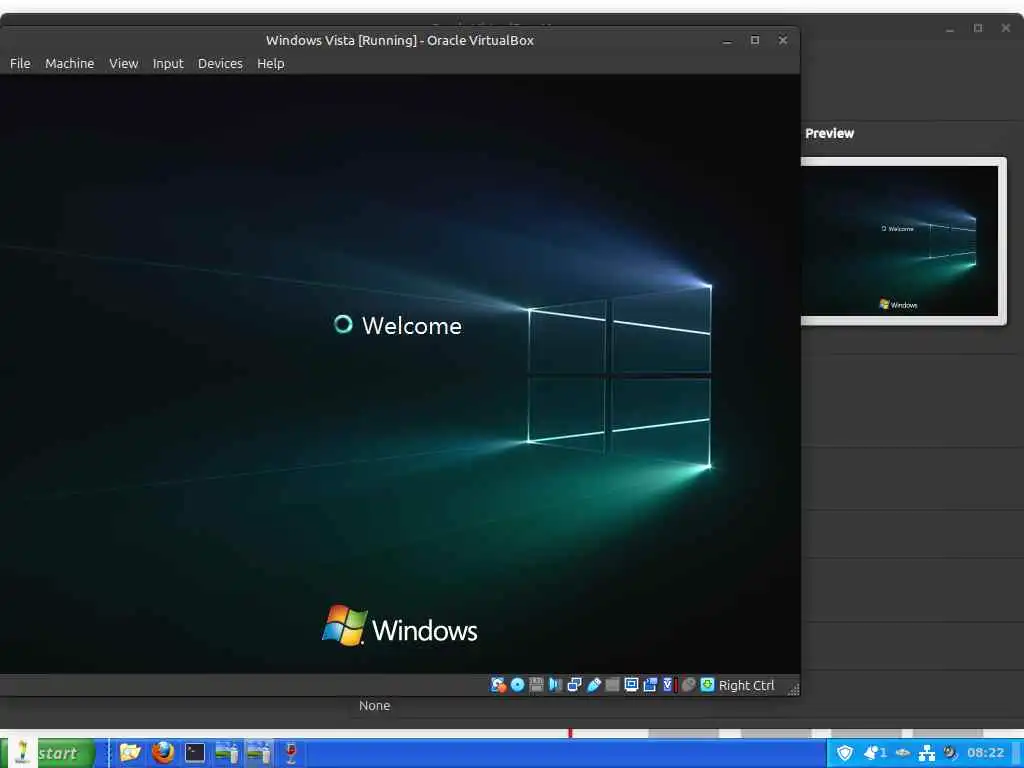Click the Right Ctrl host key label
The image size is (1024, 768).
746,685
